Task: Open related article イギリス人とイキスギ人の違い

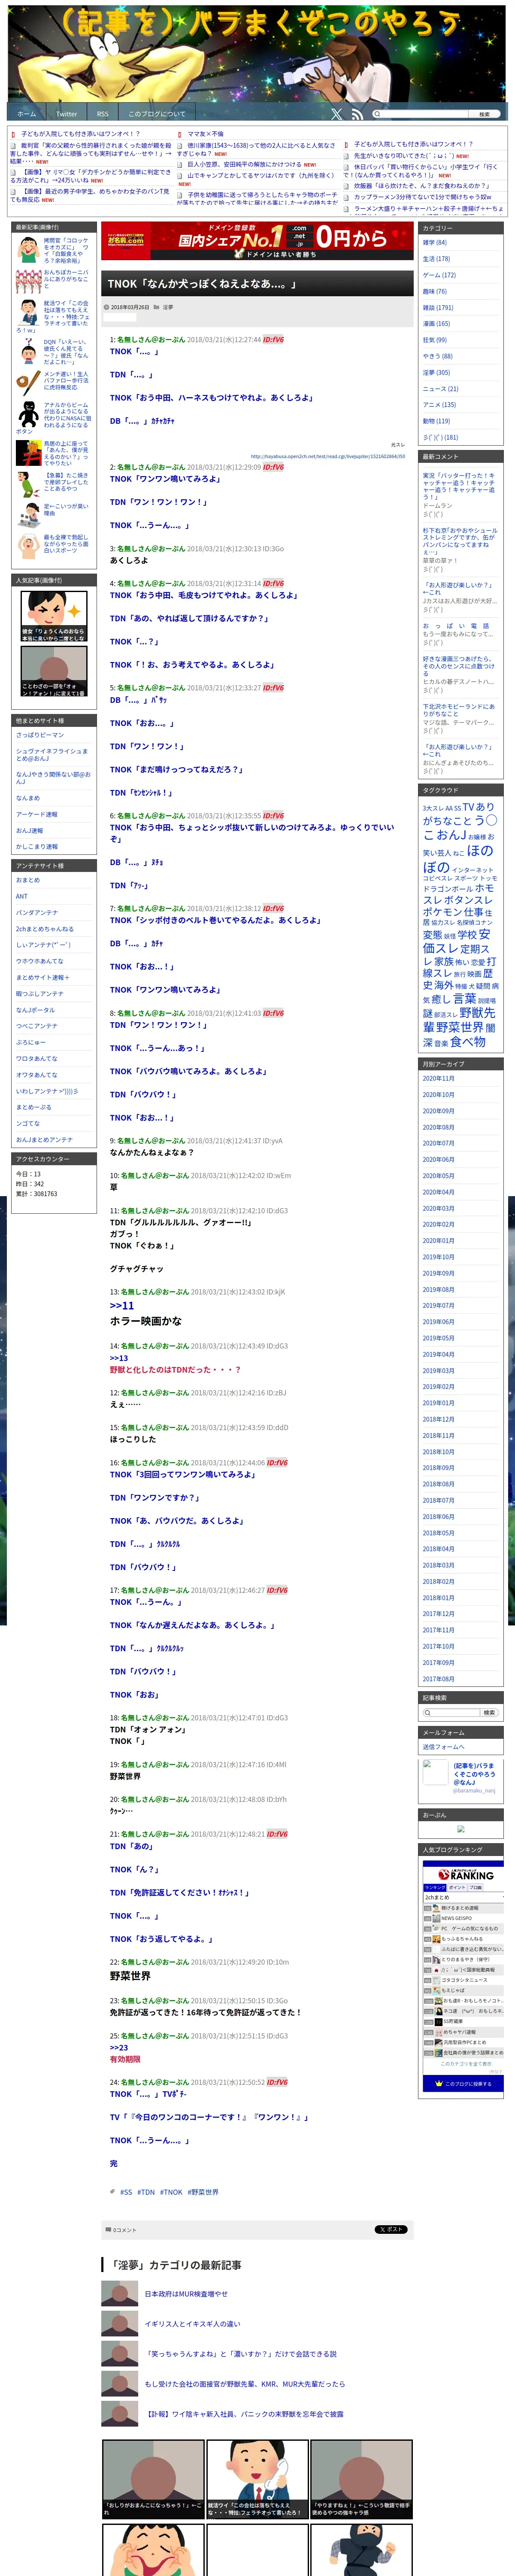Action: tap(192, 2324)
